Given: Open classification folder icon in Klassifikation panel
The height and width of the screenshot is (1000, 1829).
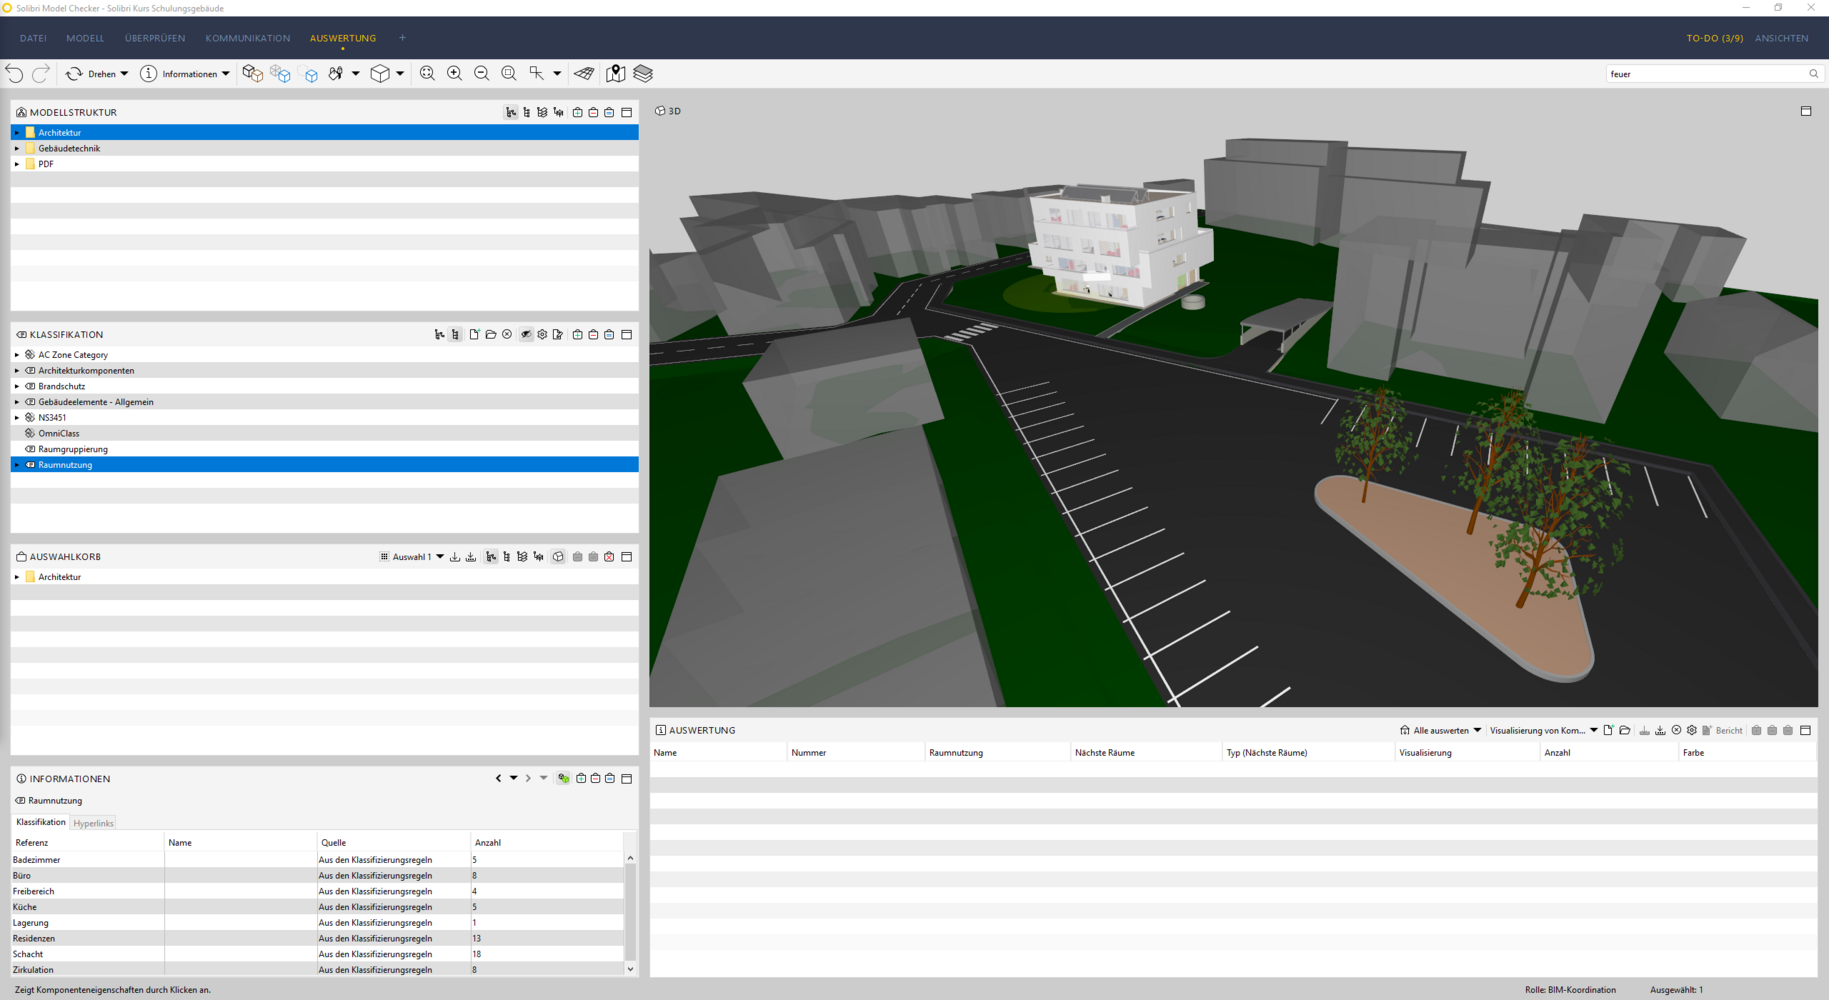Looking at the screenshot, I should (491, 335).
